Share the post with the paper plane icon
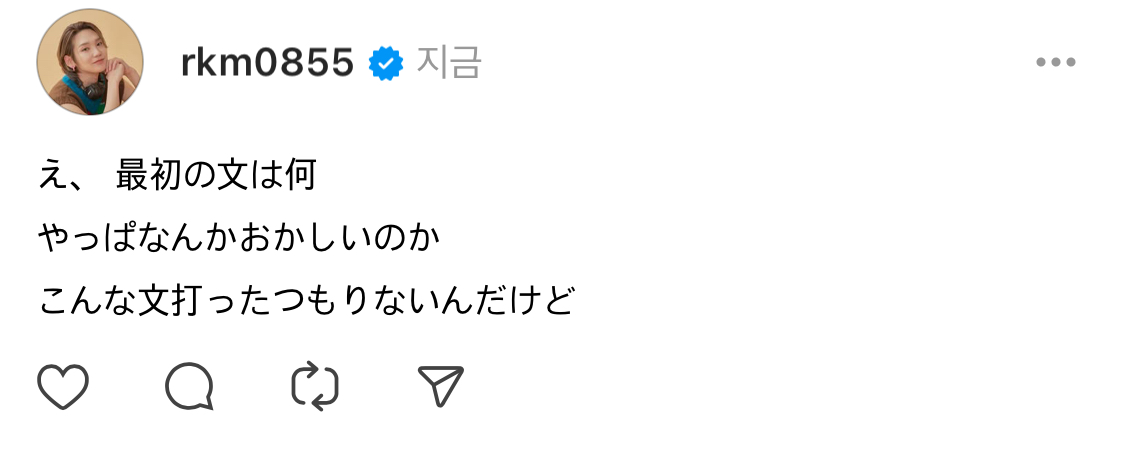Viewport: 1125px width, 463px height. tap(441, 386)
